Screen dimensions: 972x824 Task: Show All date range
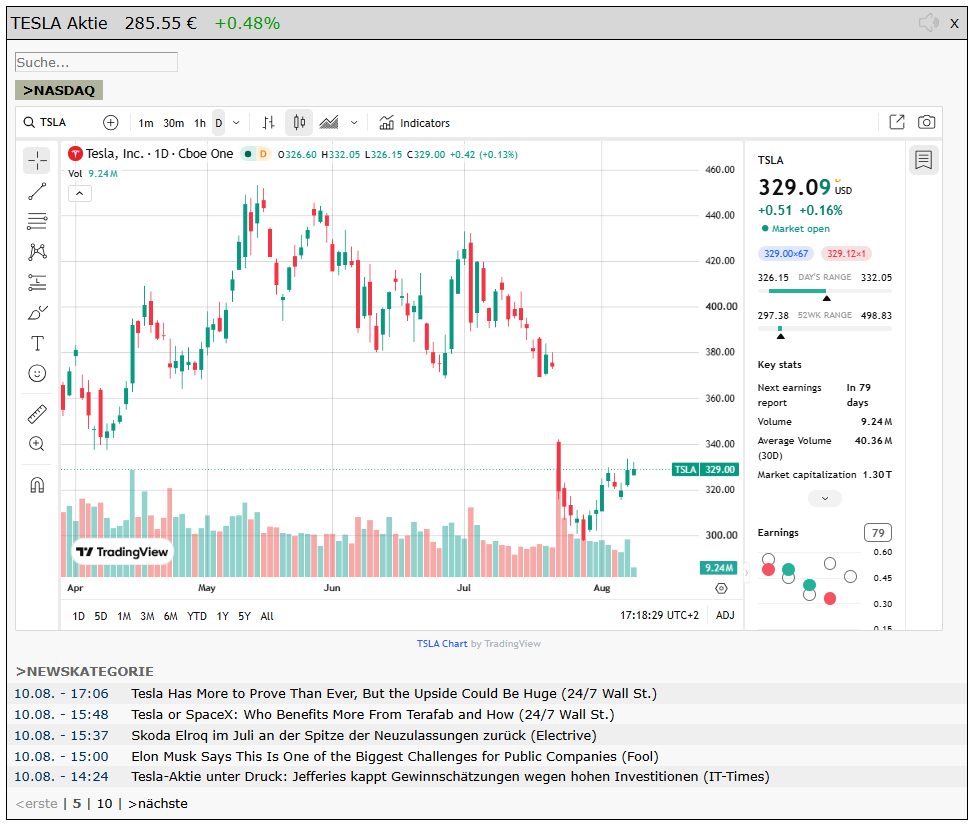[267, 616]
